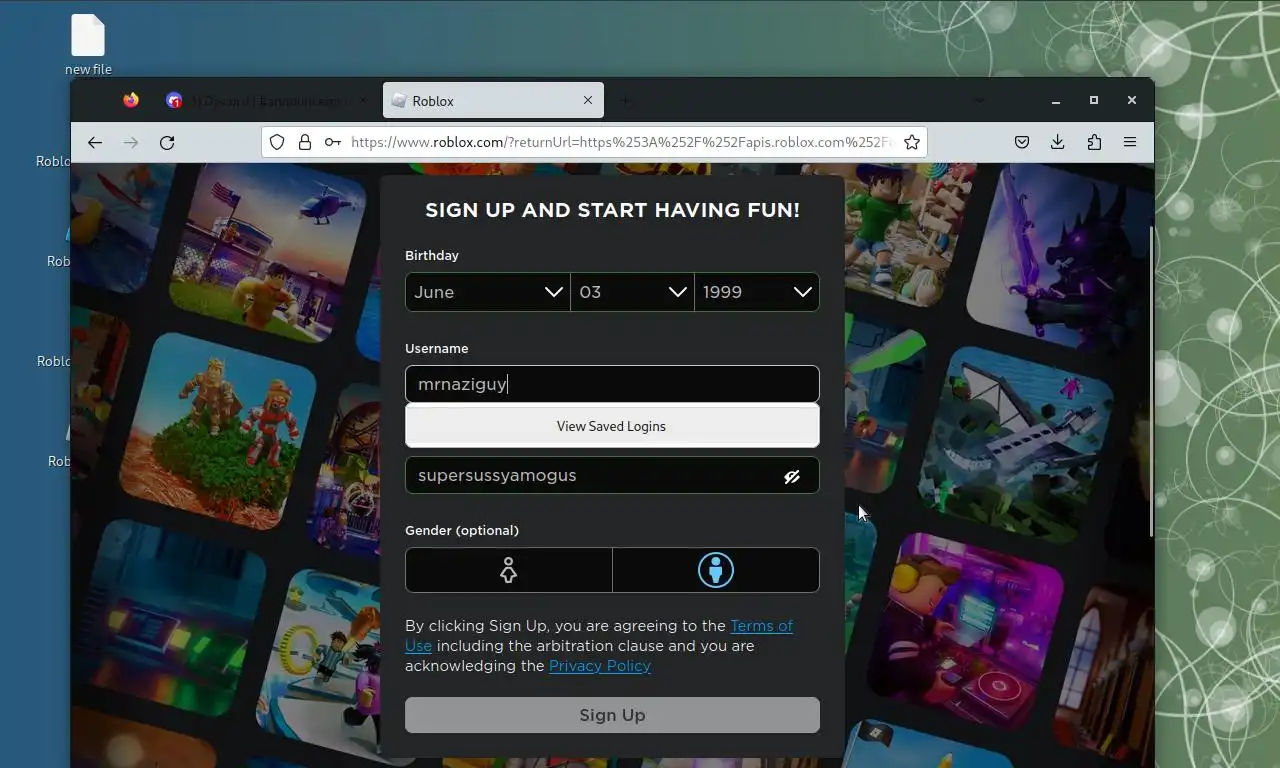The height and width of the screenshot is (768, 1280).
Task: Open a new tab with plus button
Action: point(625,100)
